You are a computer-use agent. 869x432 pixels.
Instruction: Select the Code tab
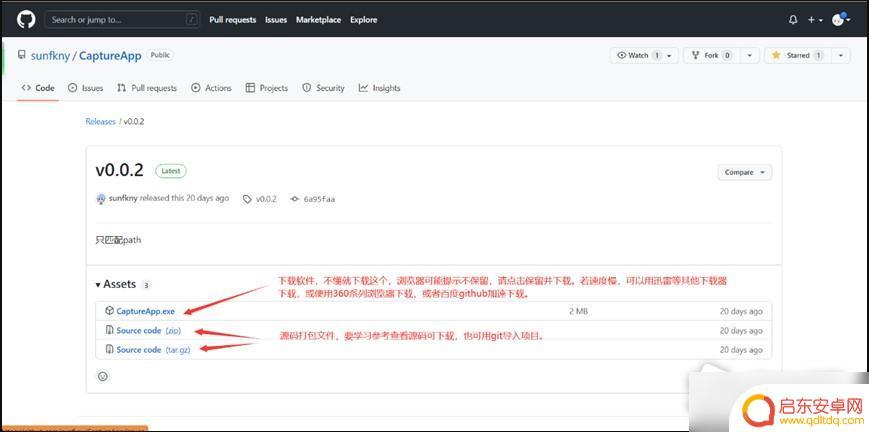[x=38, y=88]
